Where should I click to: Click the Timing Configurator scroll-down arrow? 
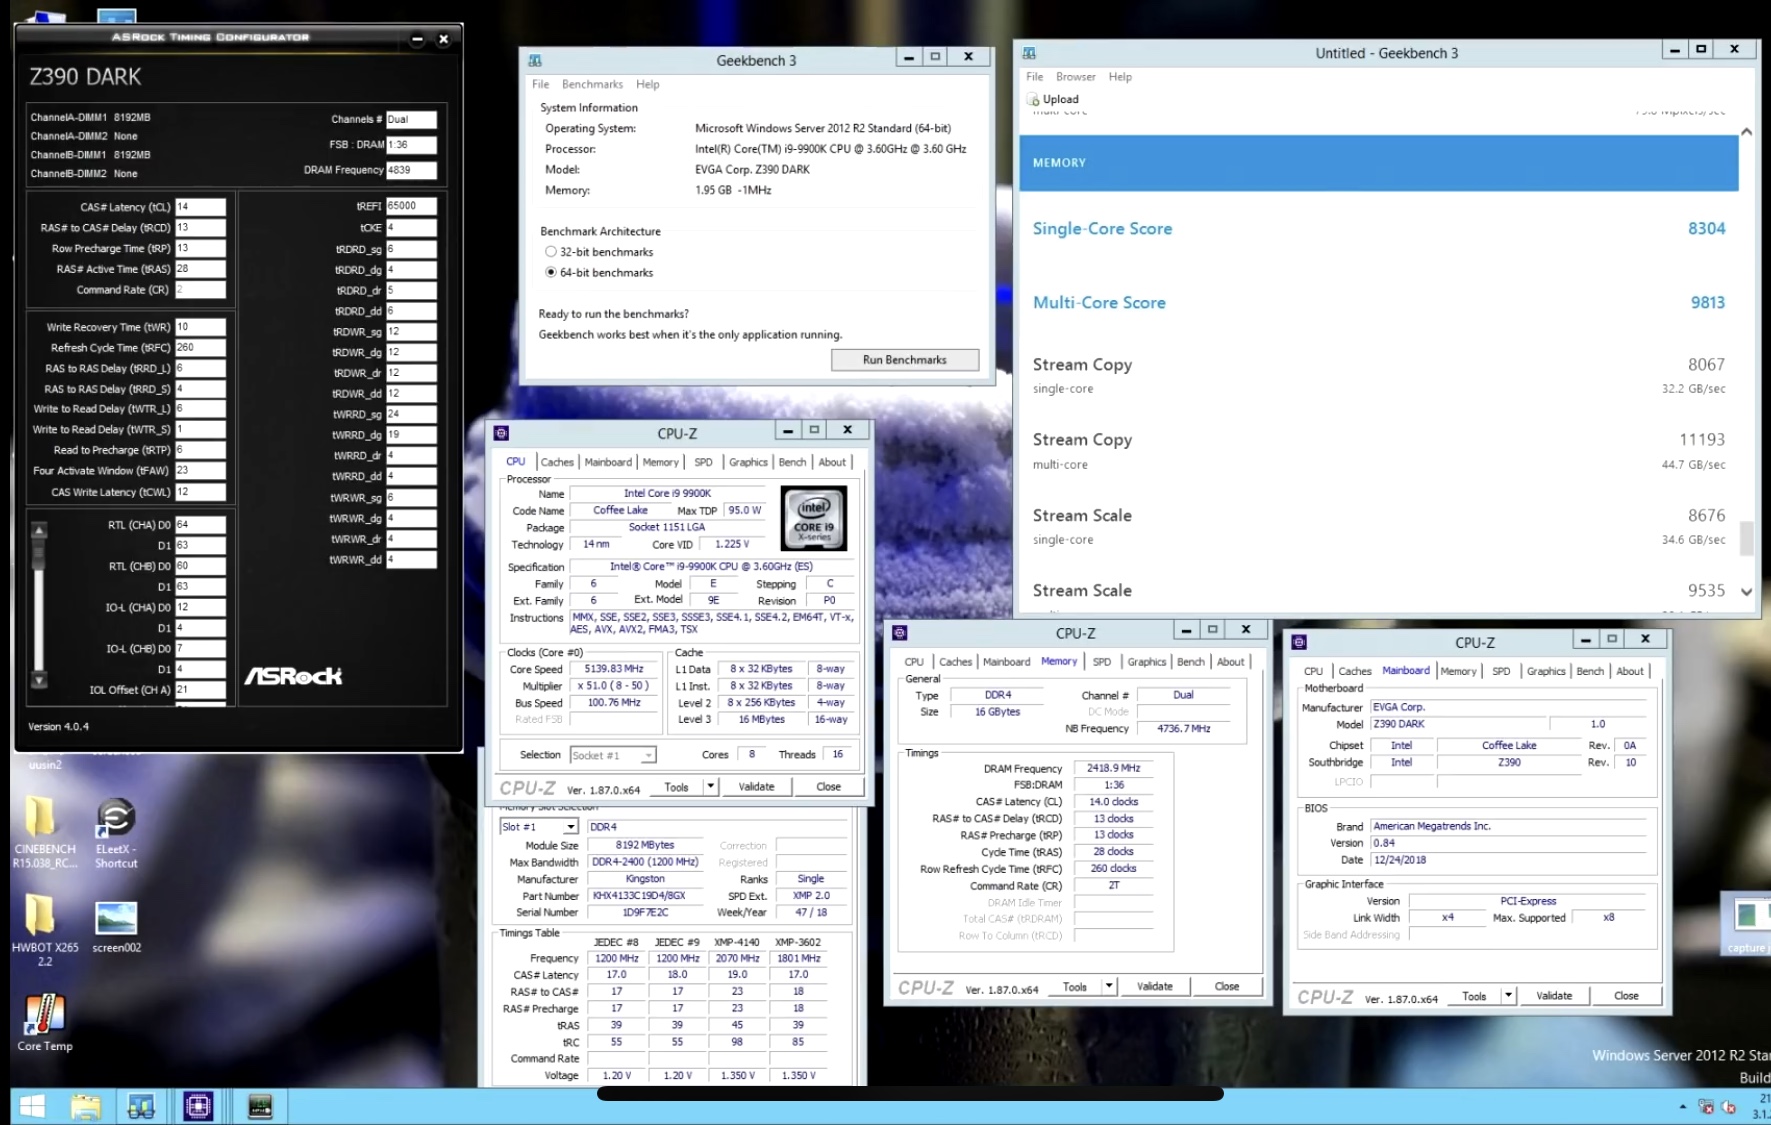click(39, 680)
